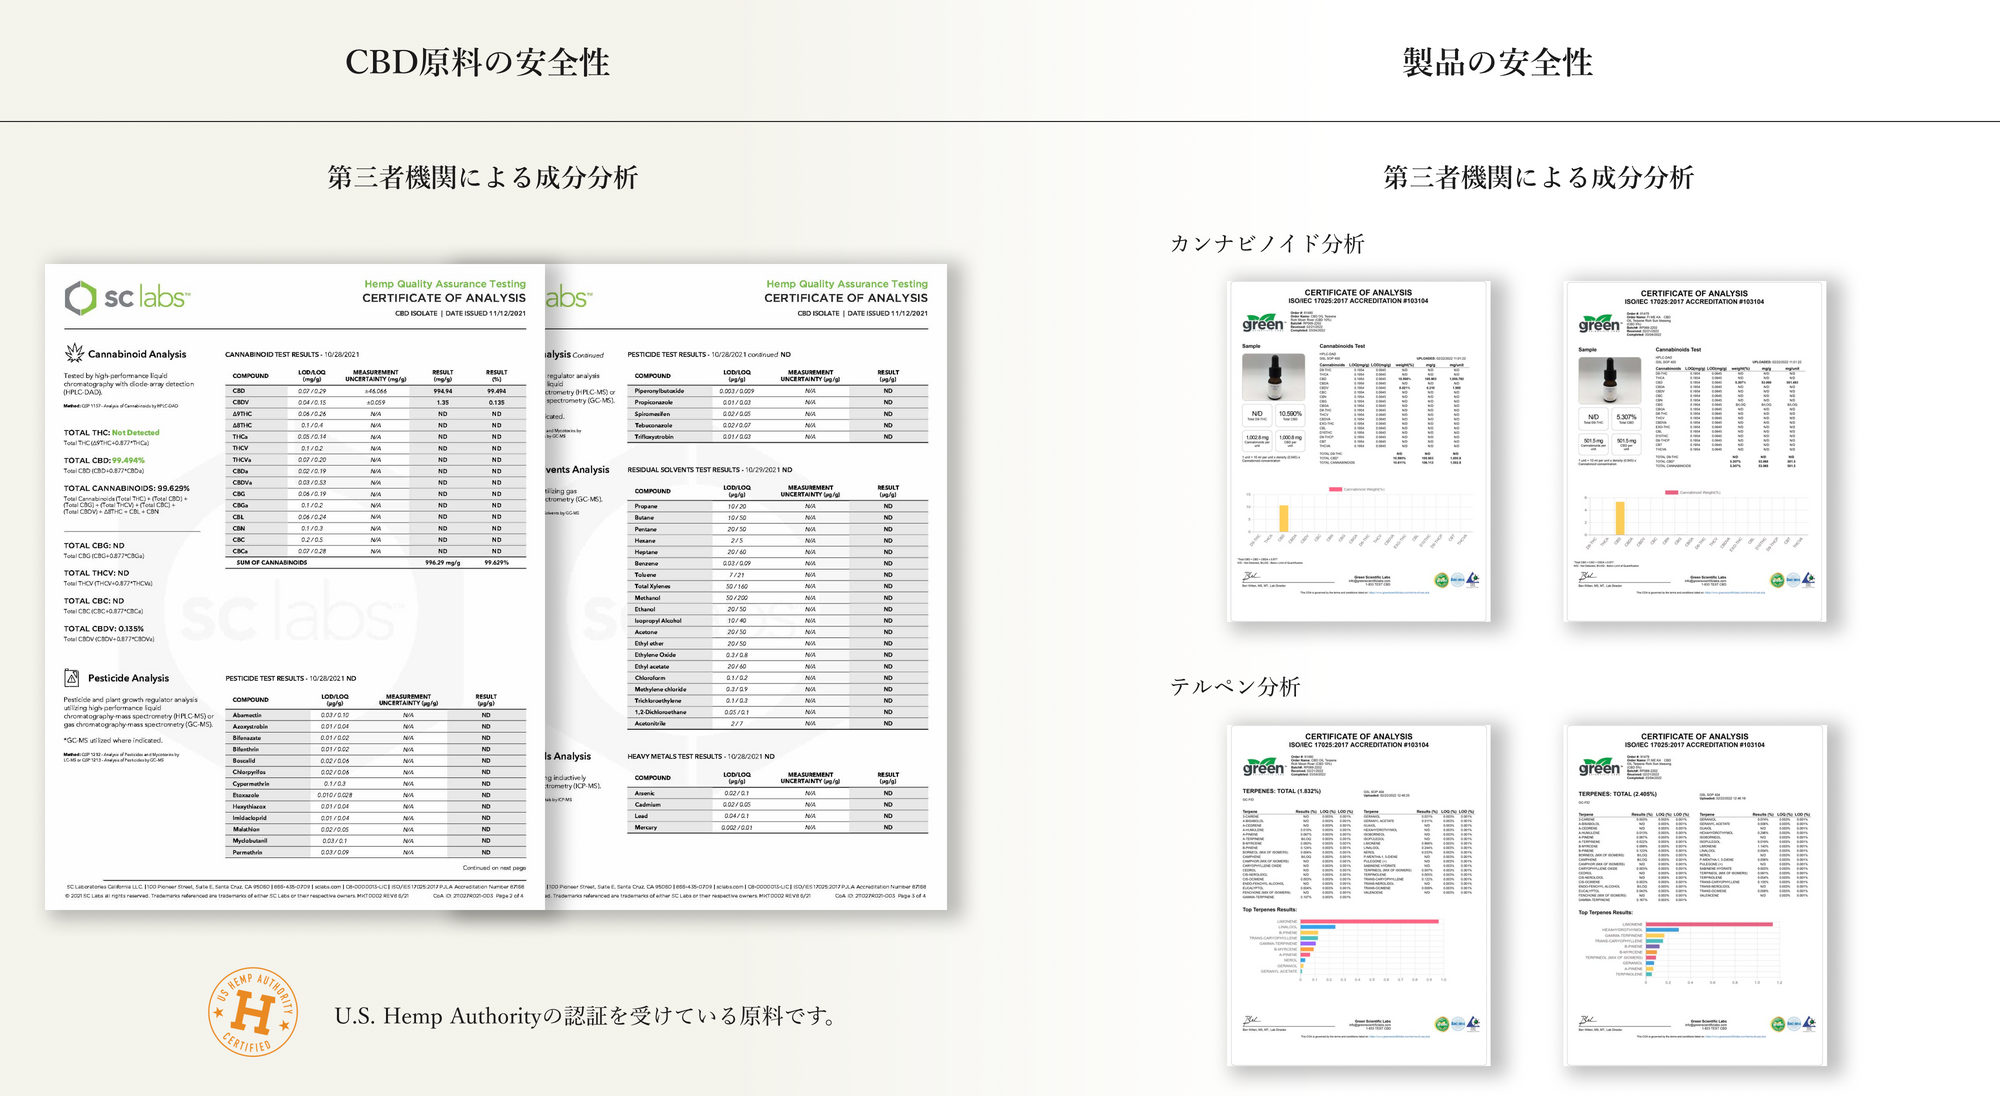This screenshot has width=2000, height=1096.
Task: Click 'TOTAL THCV: ND' text
Action: tap(96, 573)
